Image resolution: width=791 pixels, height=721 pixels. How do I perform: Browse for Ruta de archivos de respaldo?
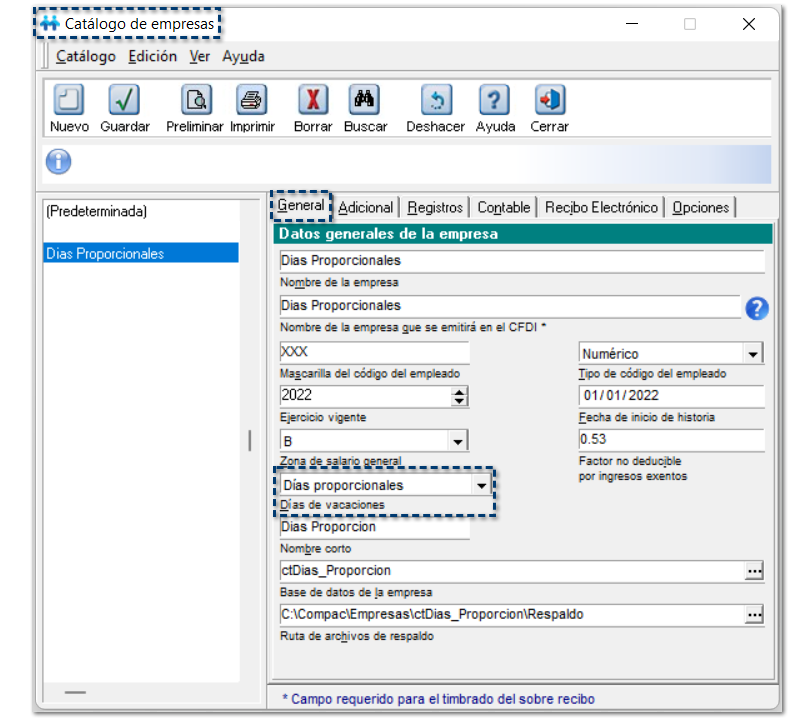[754, 614]
